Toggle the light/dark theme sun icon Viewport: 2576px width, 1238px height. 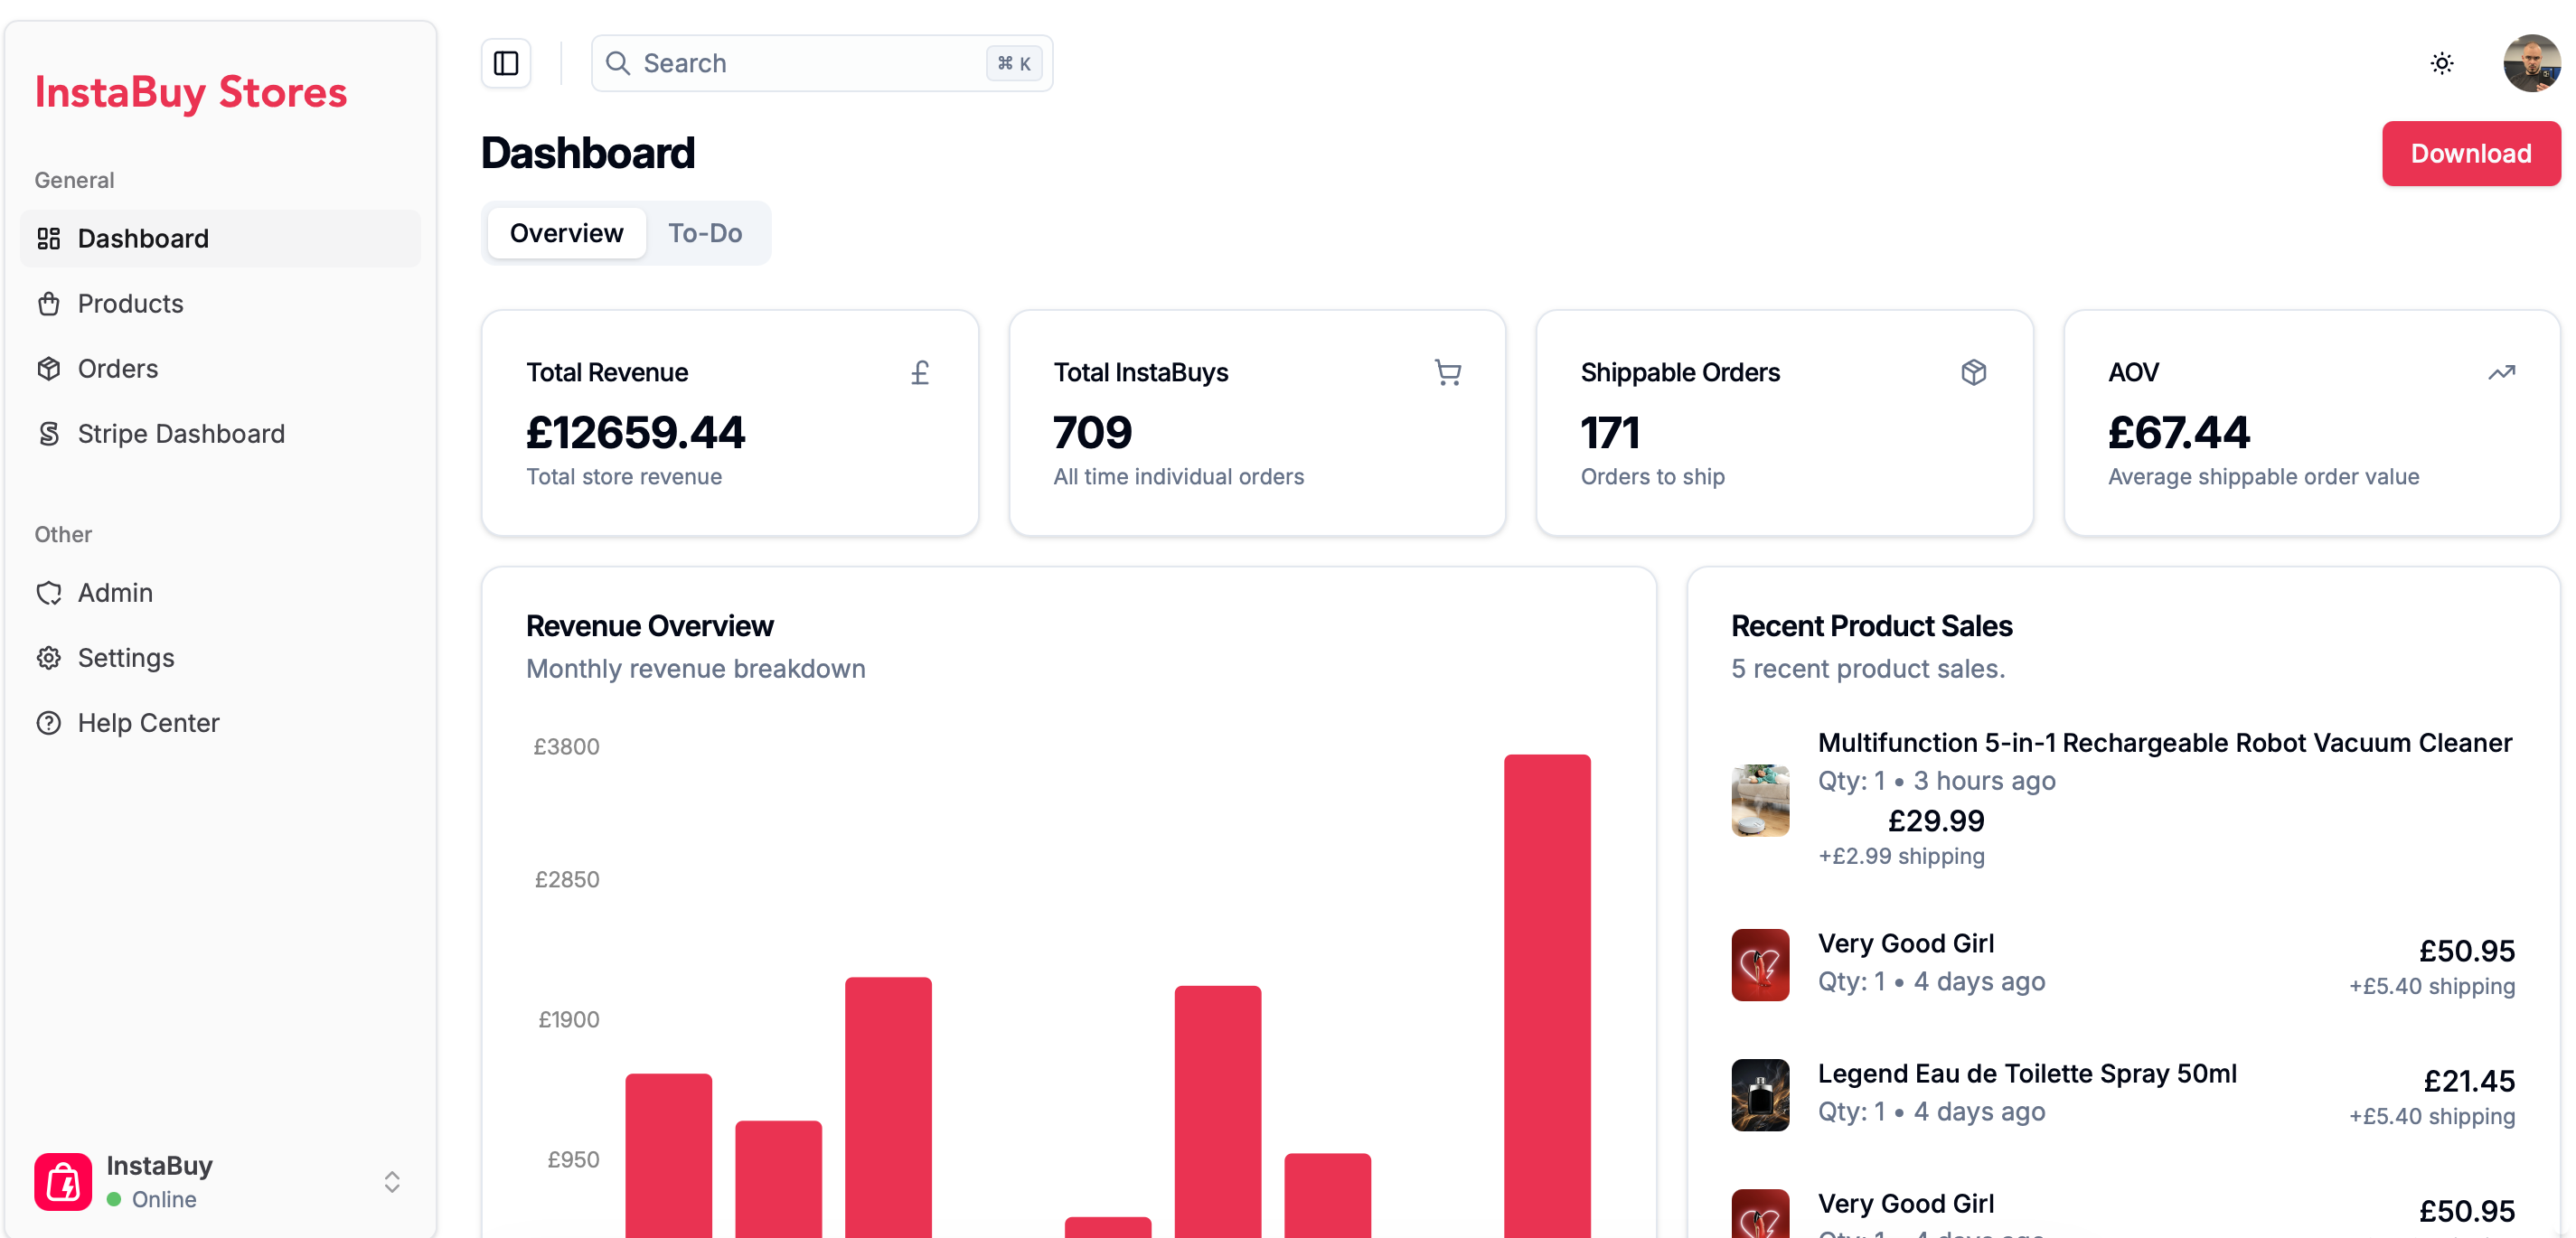coord(2441,63)
